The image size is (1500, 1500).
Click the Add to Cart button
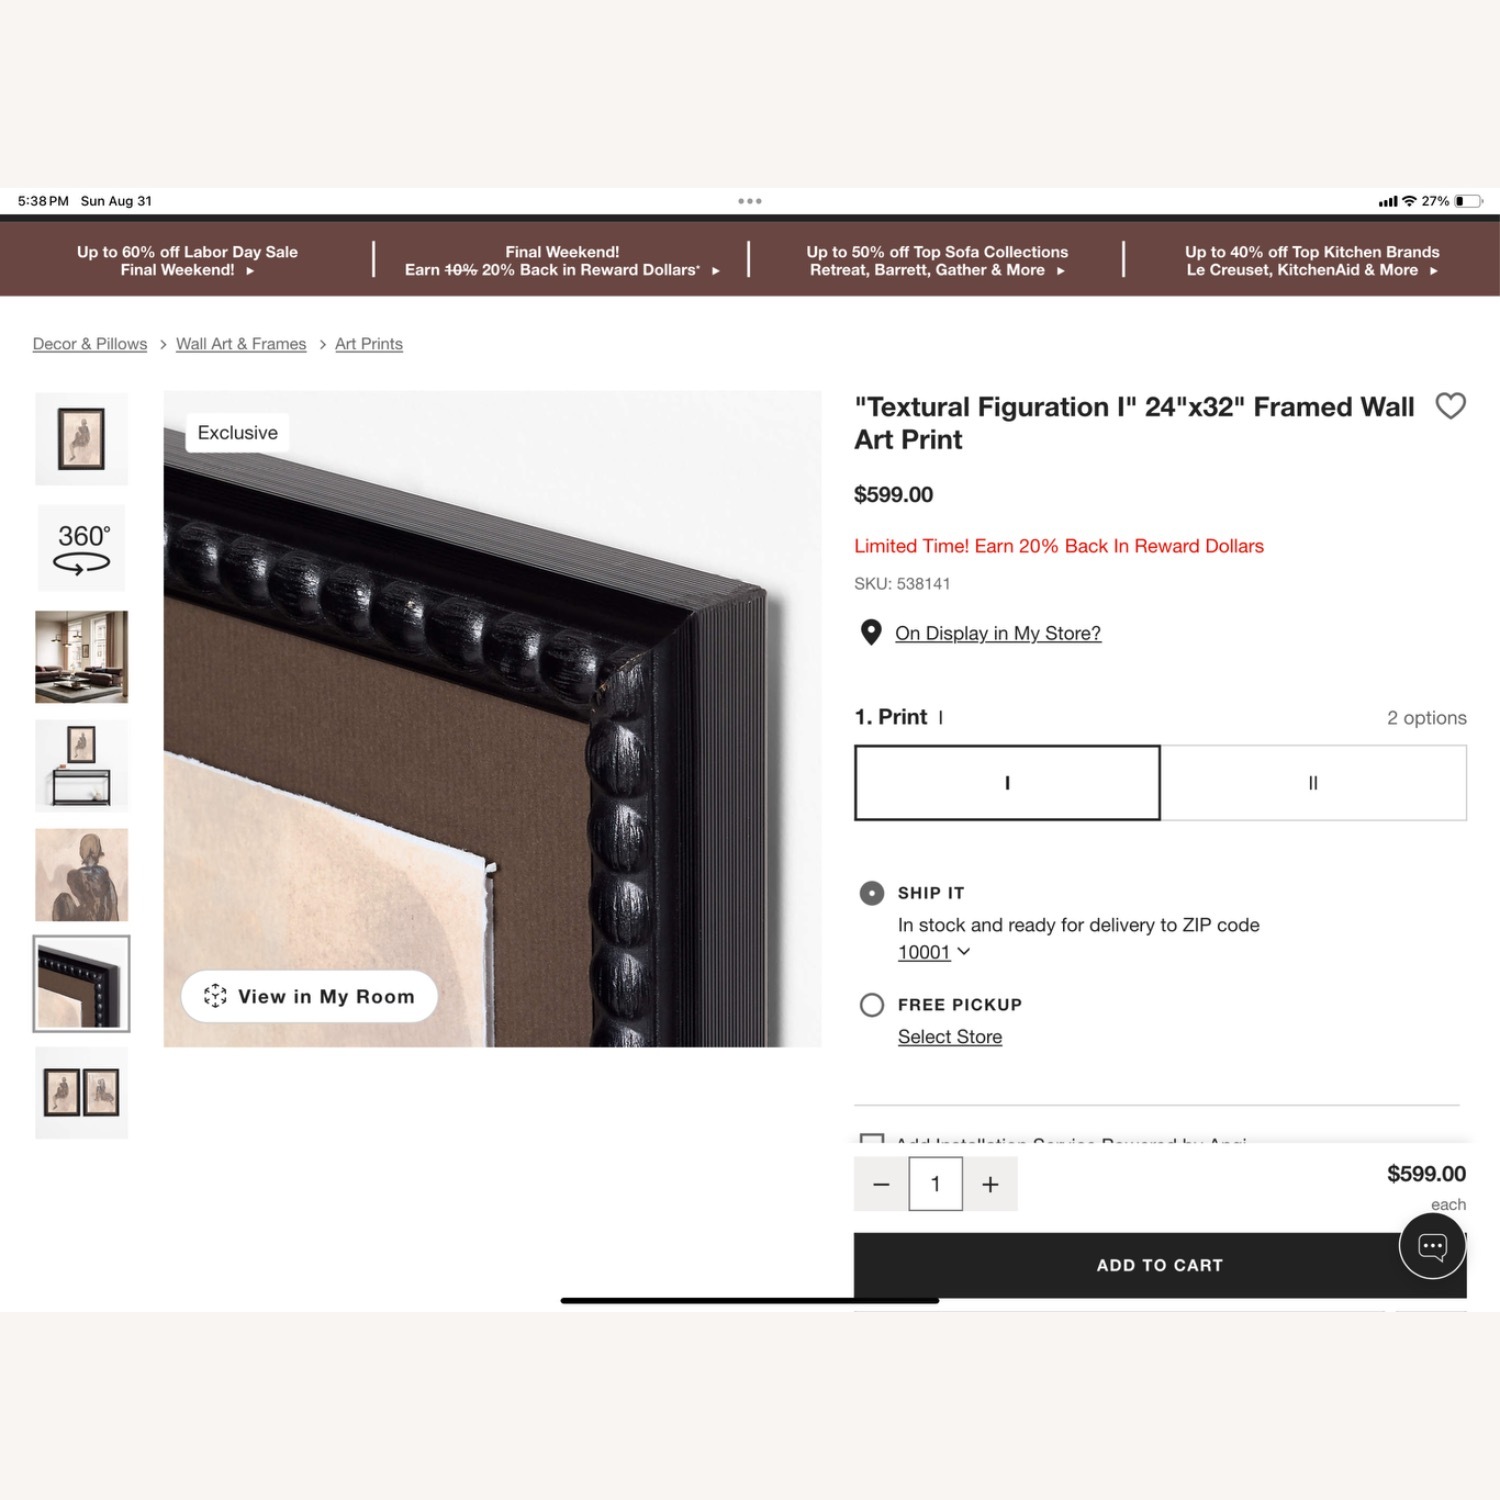pyautogui.click(x=1160, y=1265)
